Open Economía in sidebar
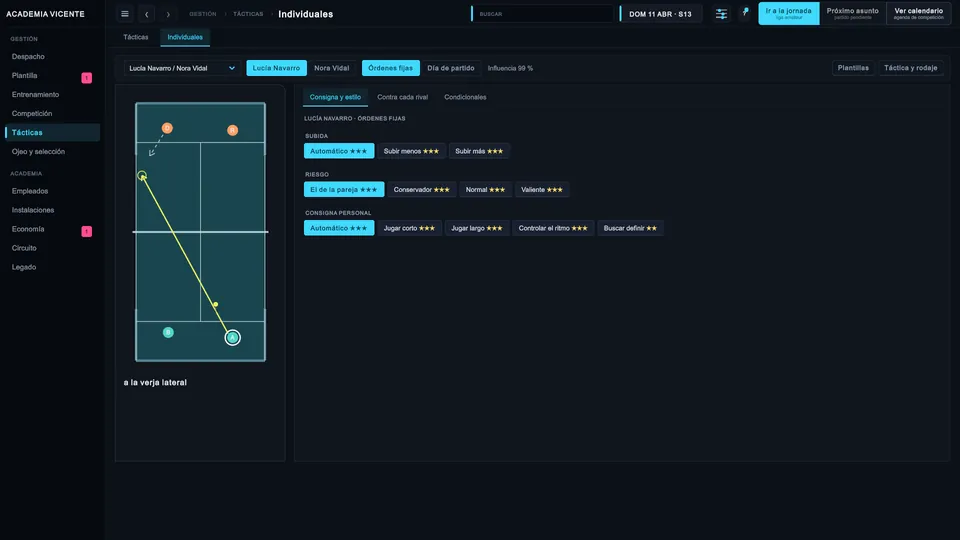 [53, 229]
